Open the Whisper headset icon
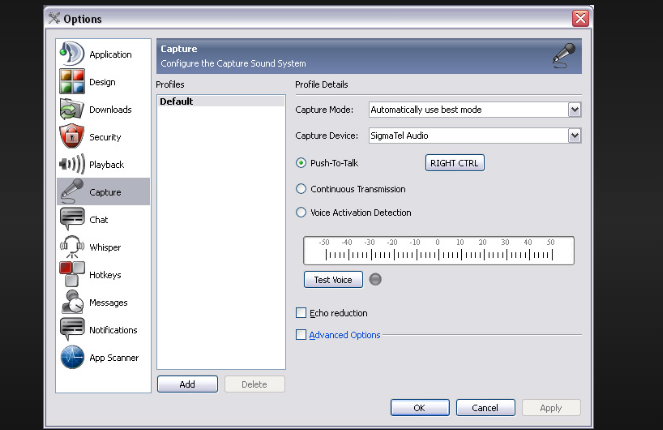This screenshot has height=430, width=663. [x=72, y=247]
